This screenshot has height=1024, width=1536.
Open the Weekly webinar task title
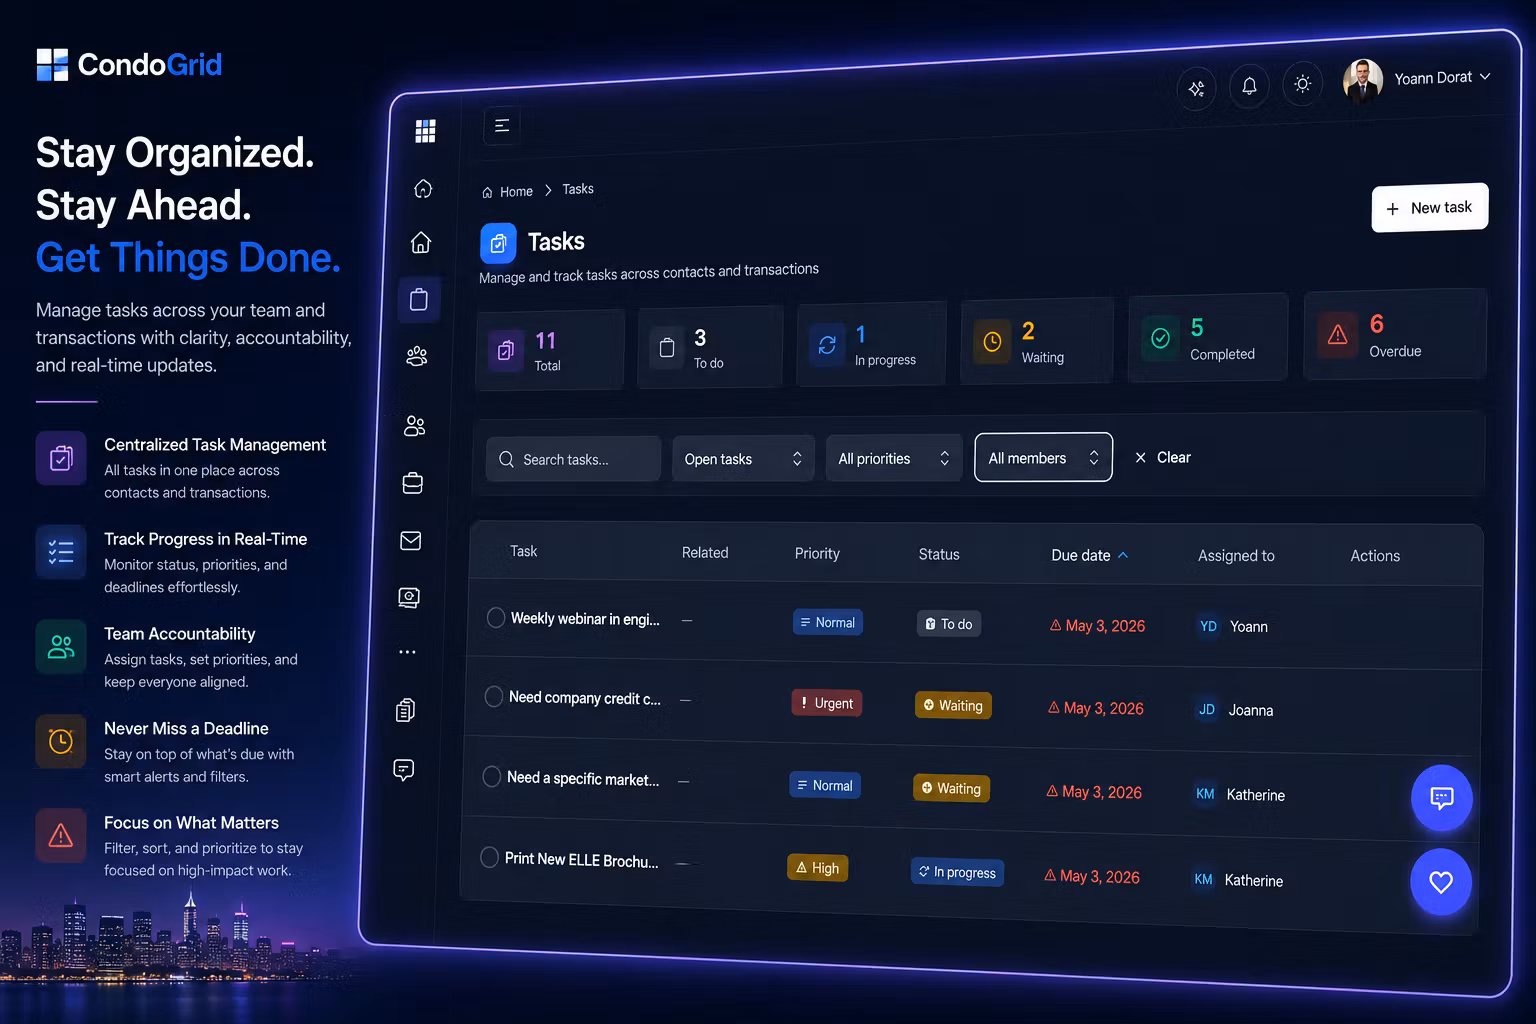pyautogui.click(x=585, y=619)
